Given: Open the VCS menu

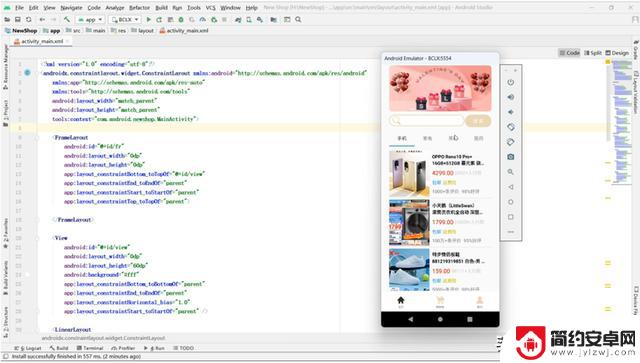Looking at the screenshot, I should pos(211,8).
